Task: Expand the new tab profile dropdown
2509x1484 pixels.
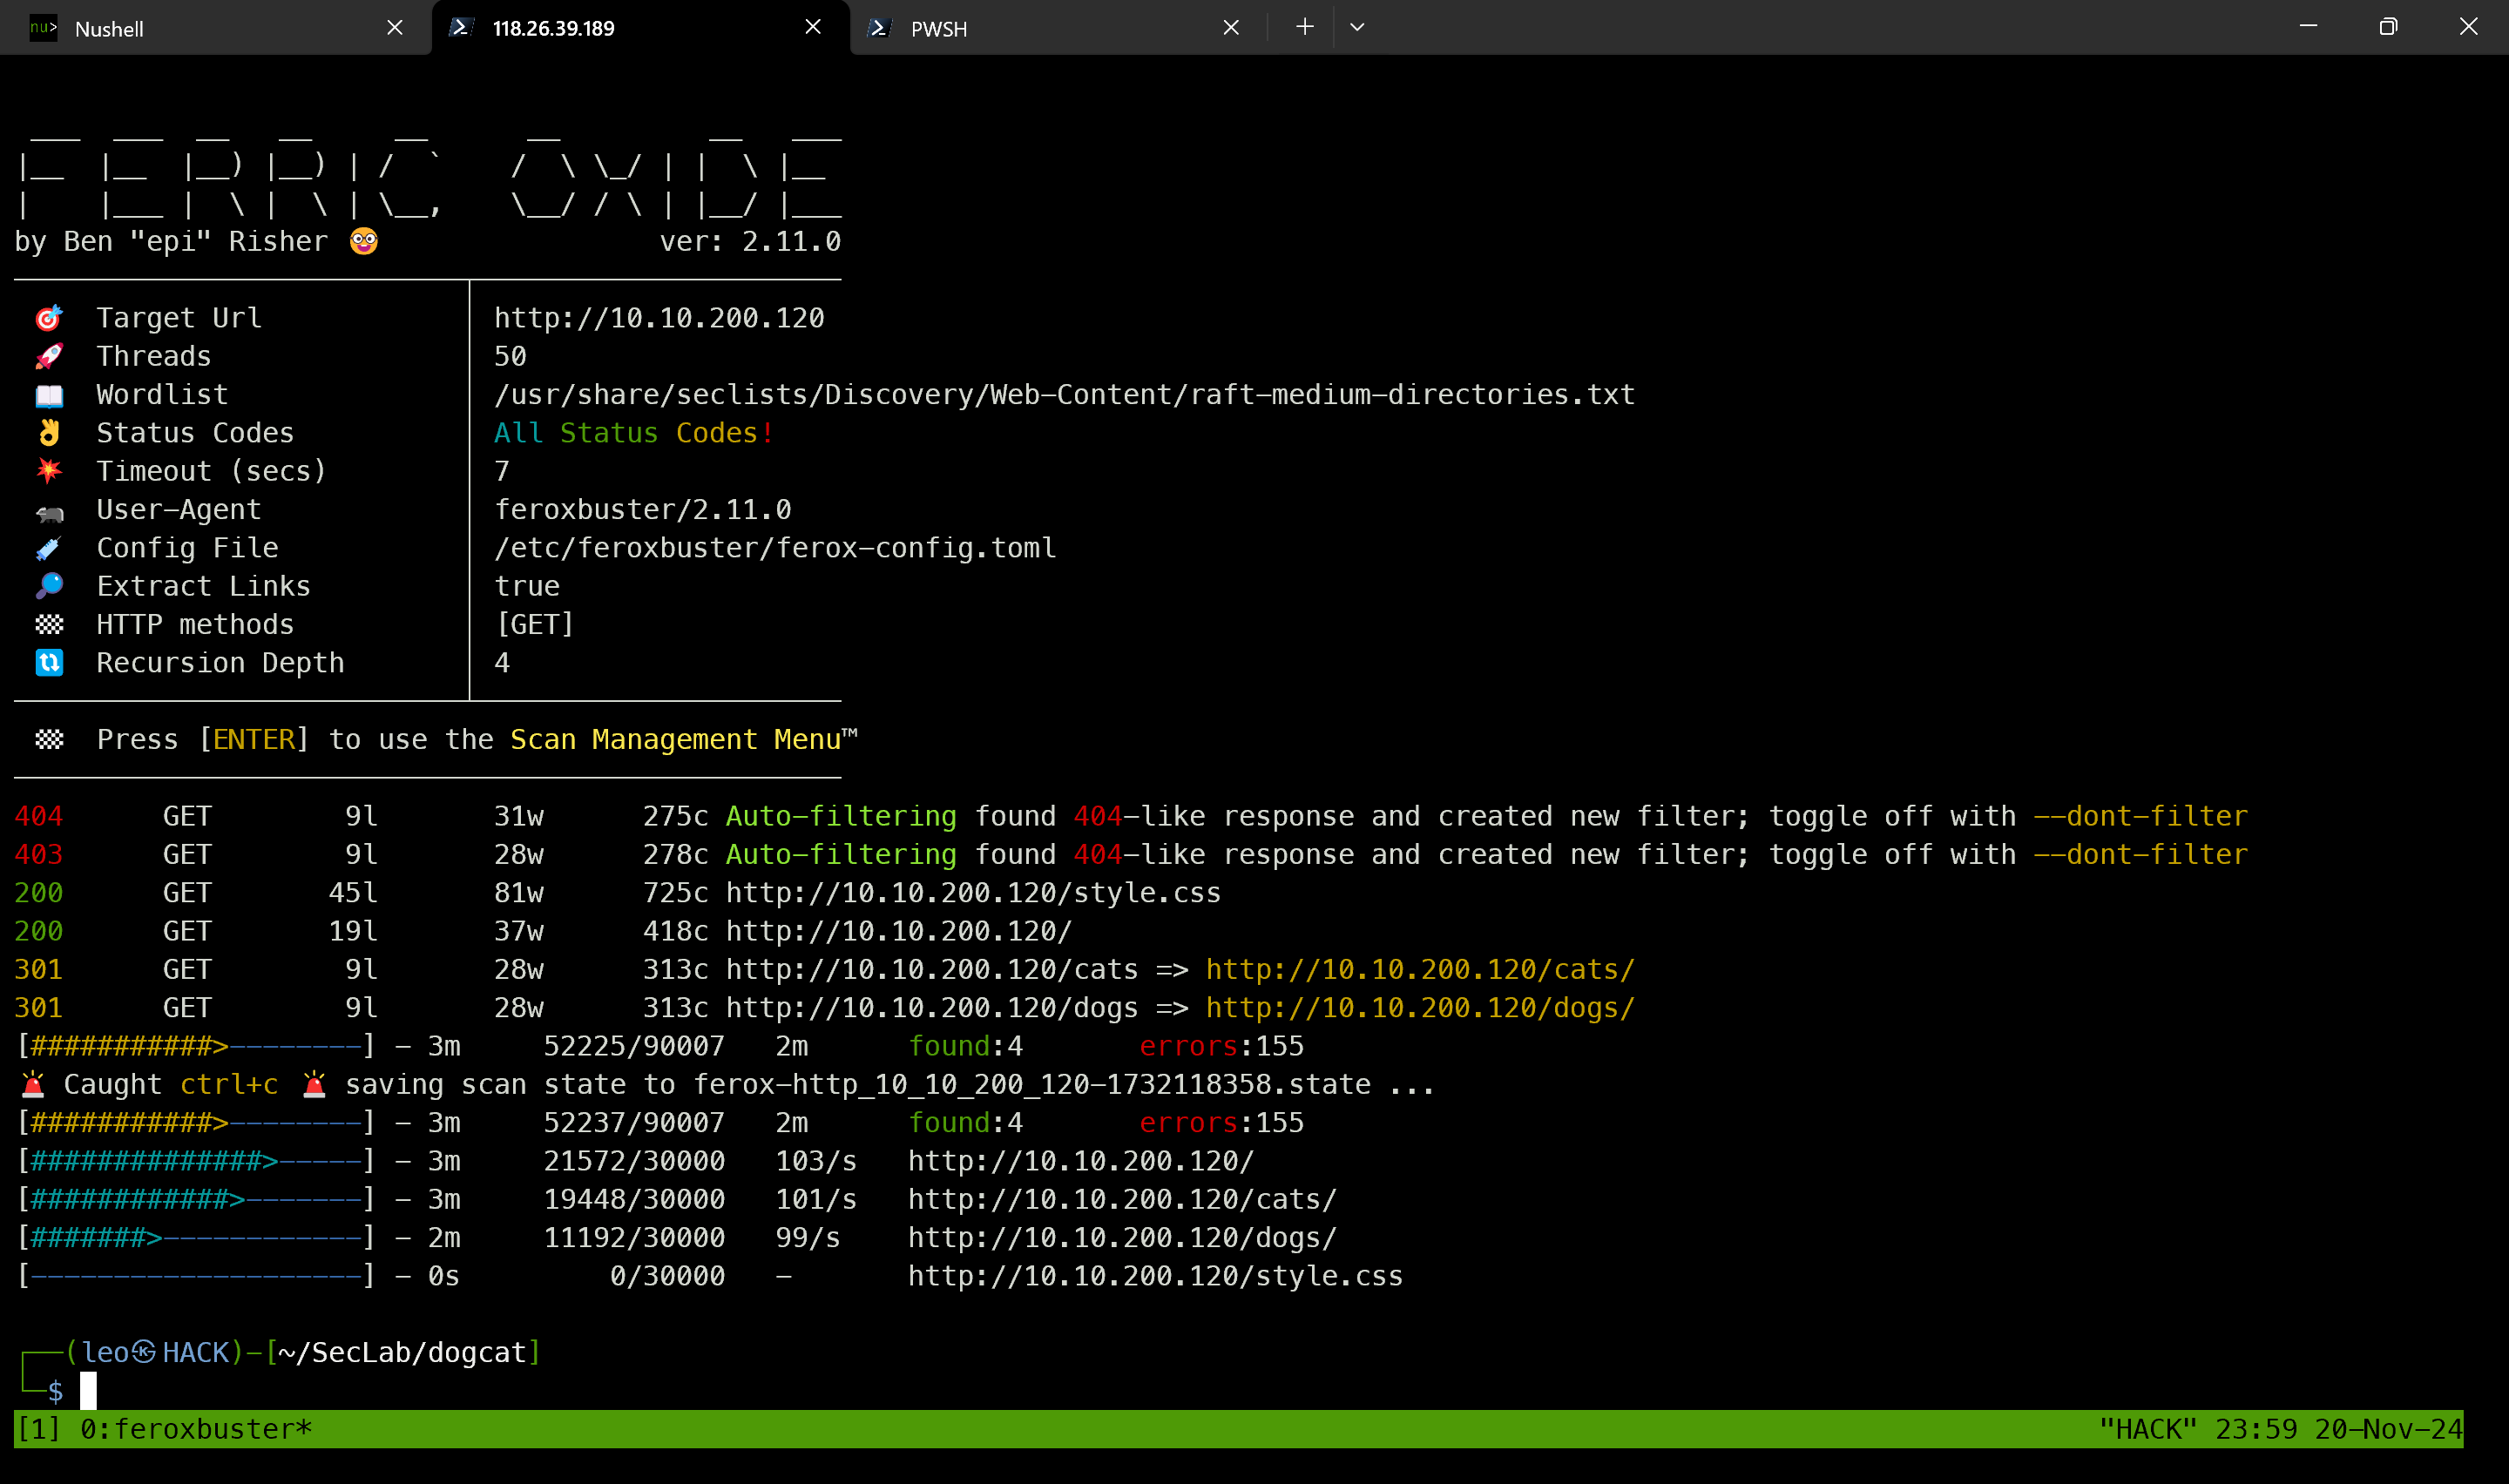Action: (1357, 27)
